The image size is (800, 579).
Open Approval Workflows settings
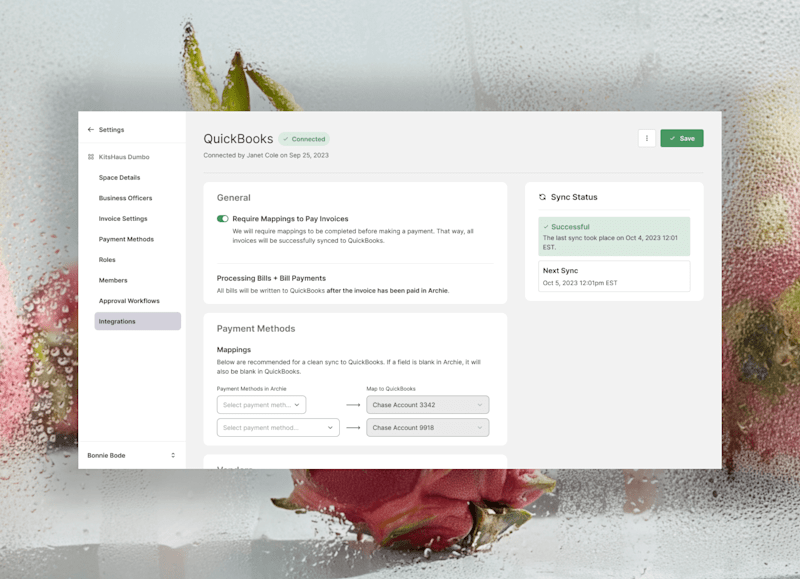(129, 301)
